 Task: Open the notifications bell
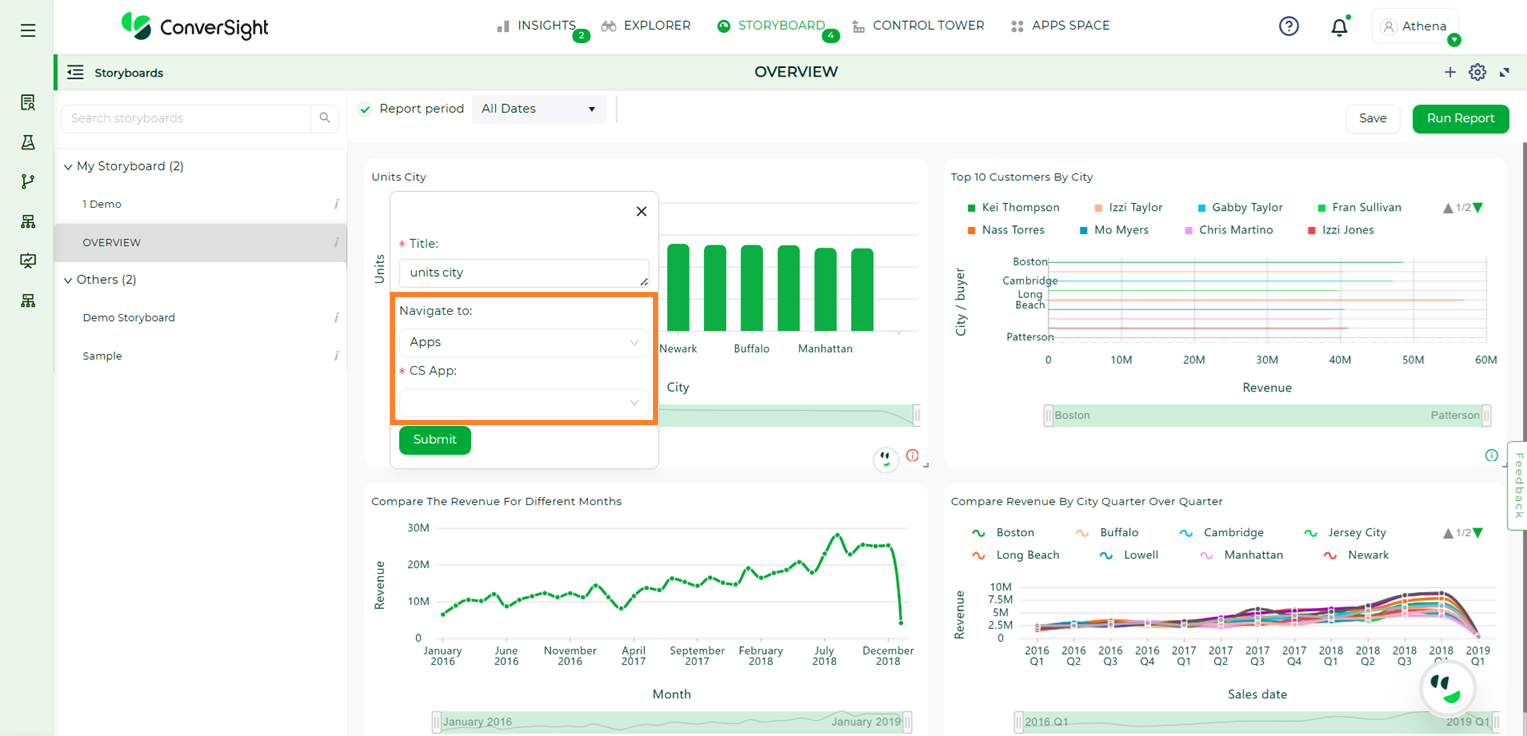click(1339, 27)
